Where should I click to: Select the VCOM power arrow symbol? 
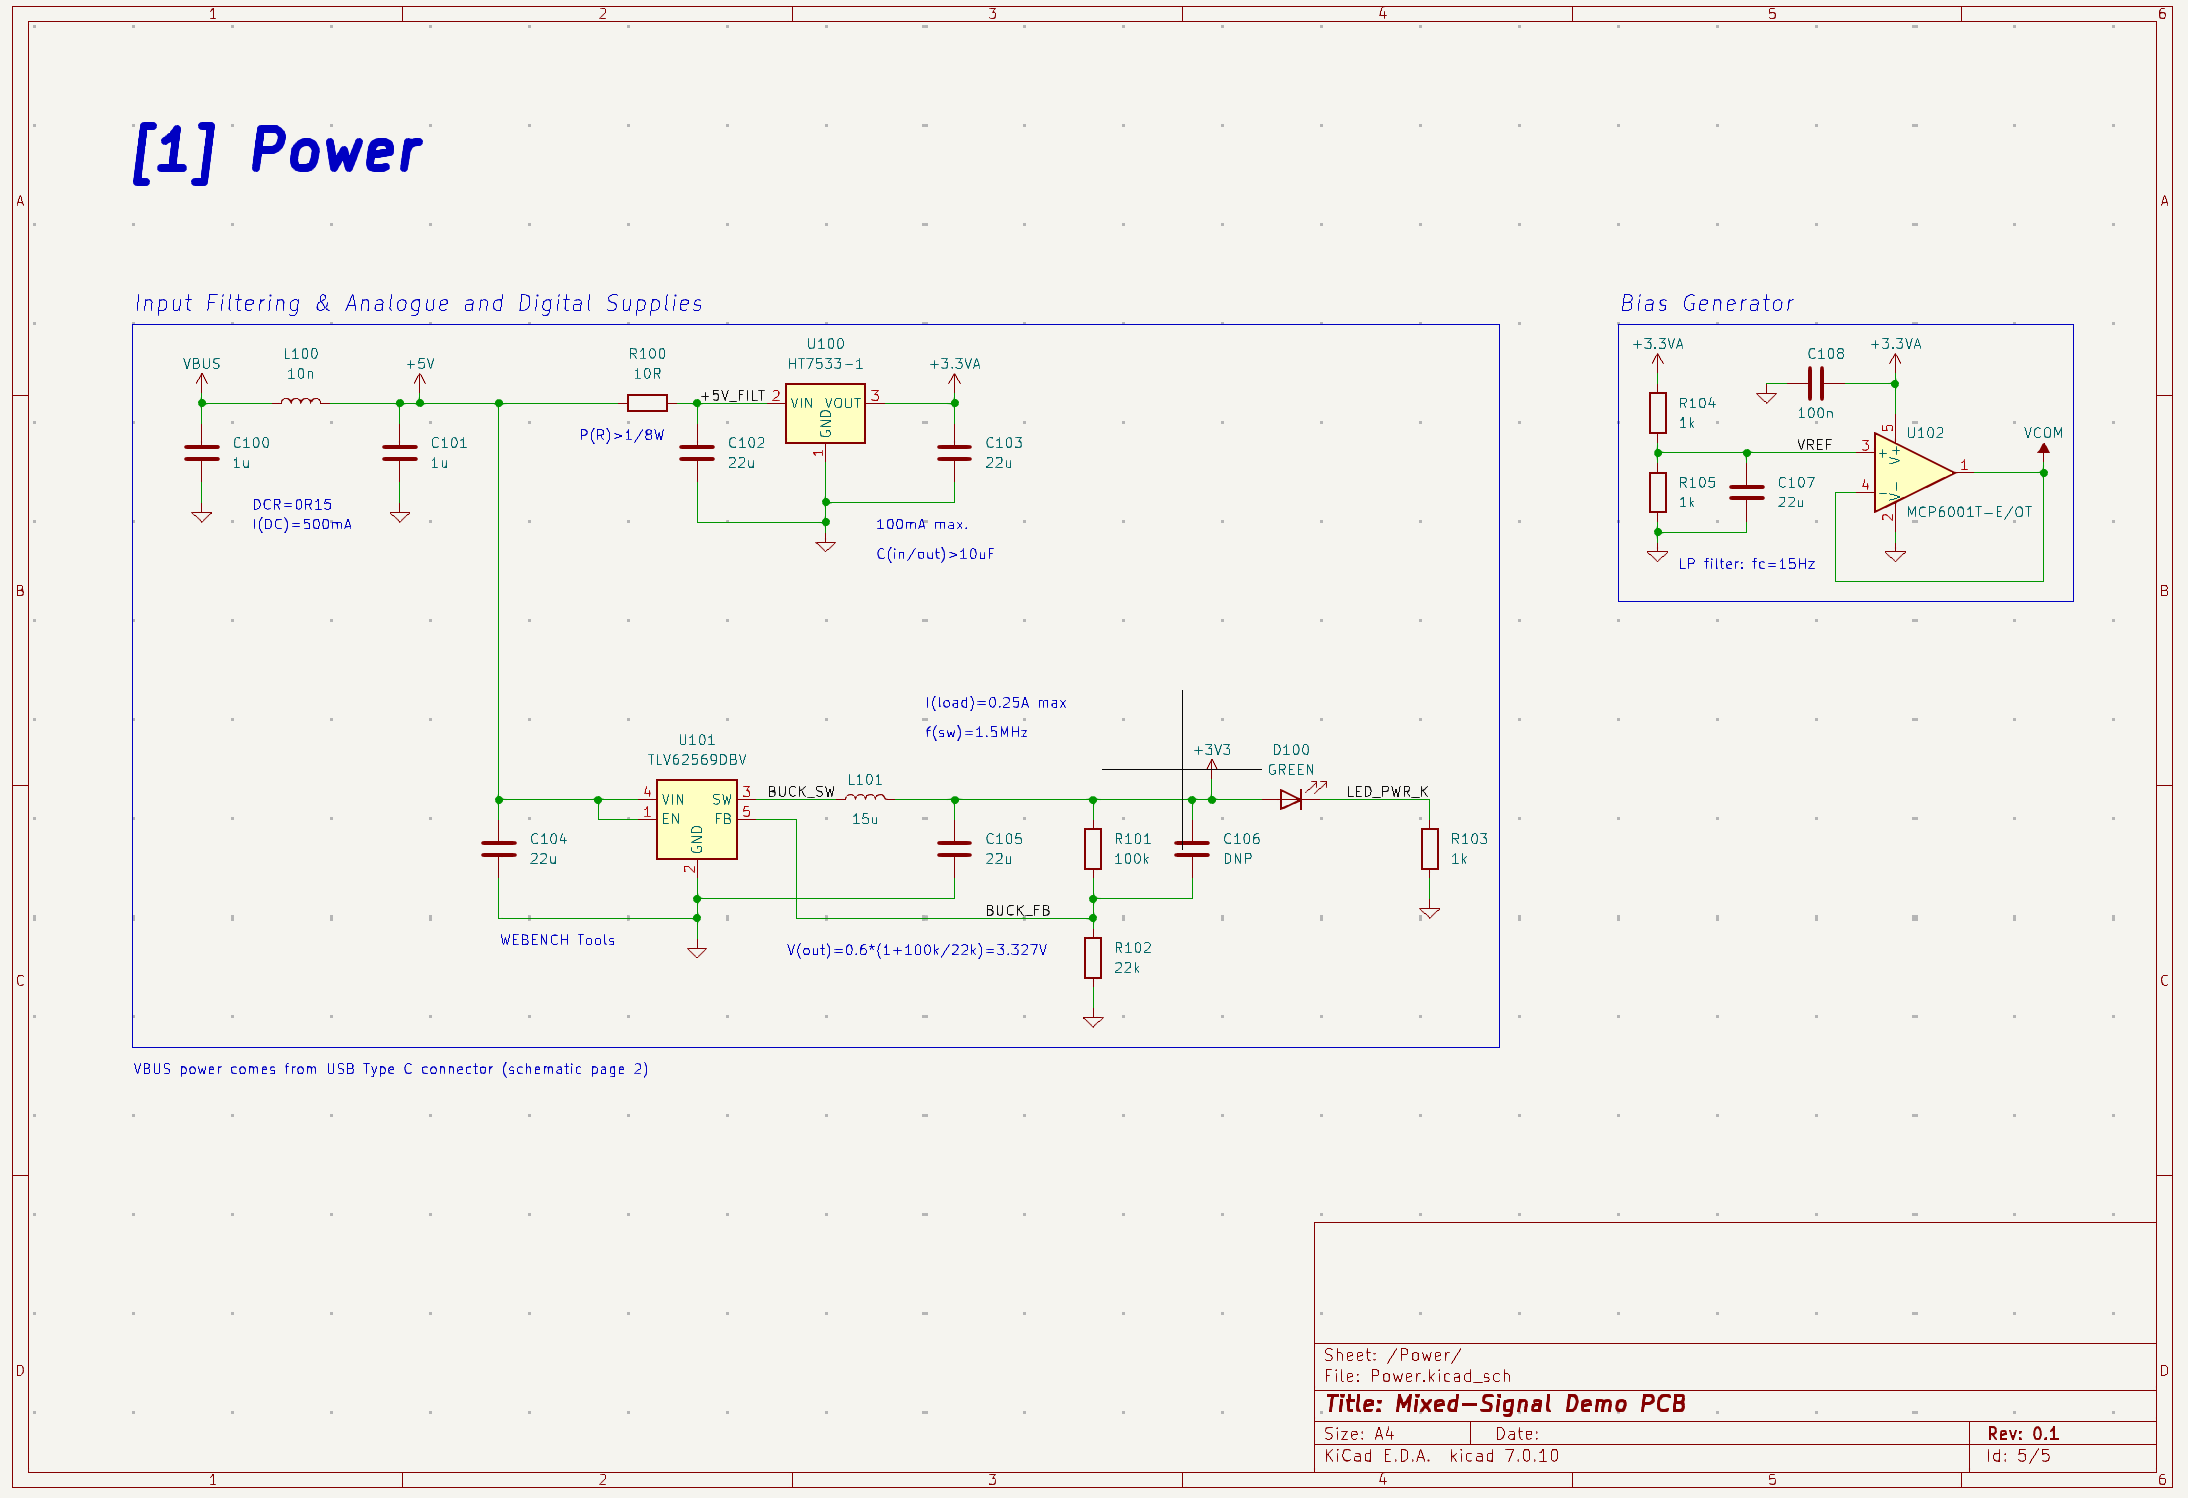click(x=2043, y=450)
